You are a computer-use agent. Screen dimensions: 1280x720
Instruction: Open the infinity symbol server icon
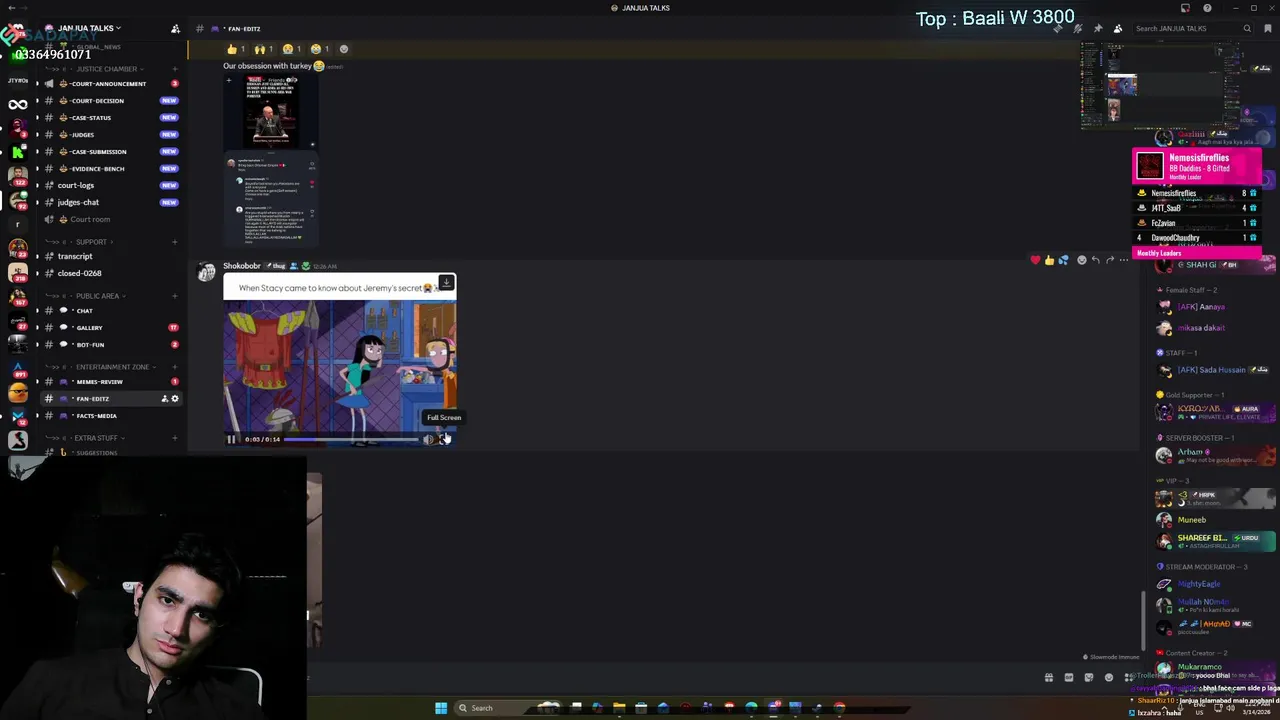(x=18, y=104)
